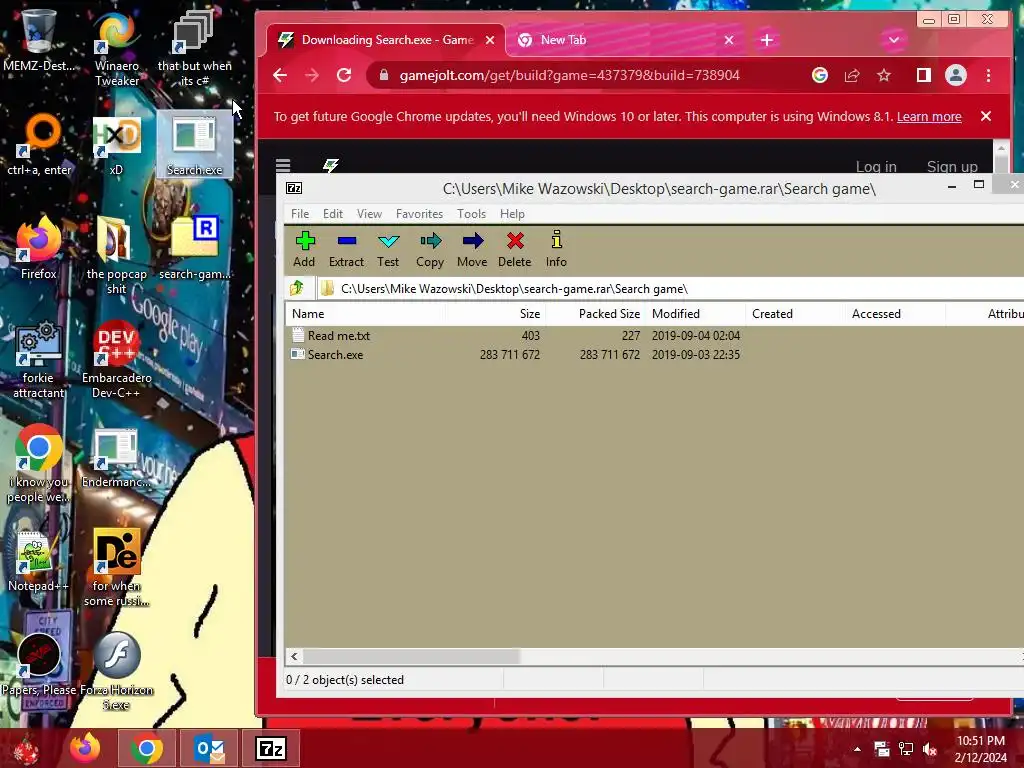Select the Recycle Bin named MEMZ-Dest...
The height and width of the screenshot is (768, 1024).
[39, 40]
